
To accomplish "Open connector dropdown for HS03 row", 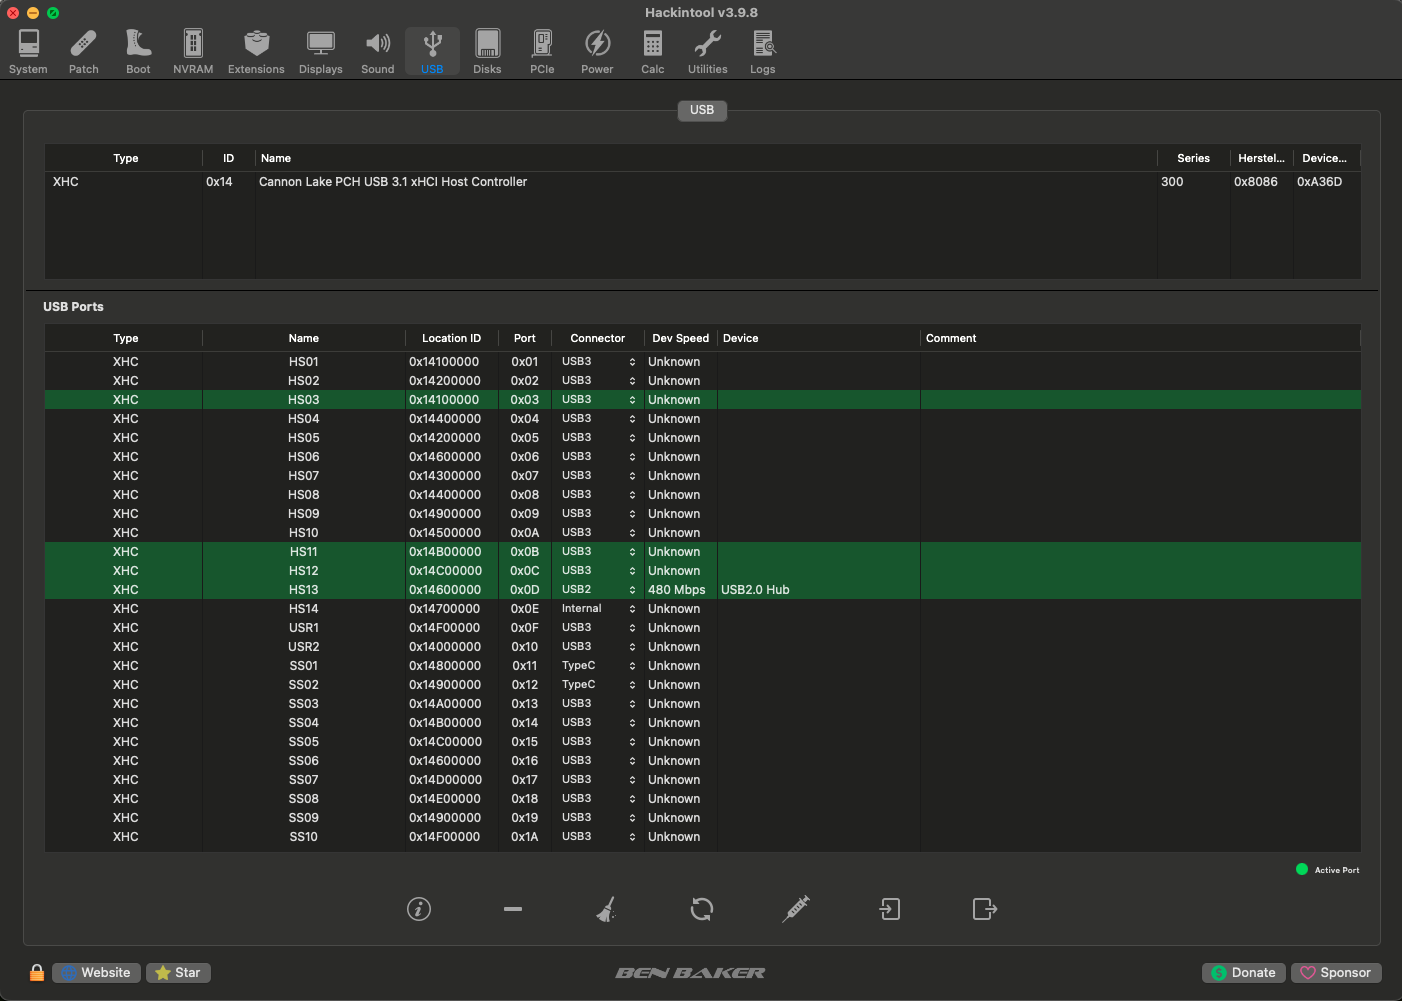I will 599,400.
